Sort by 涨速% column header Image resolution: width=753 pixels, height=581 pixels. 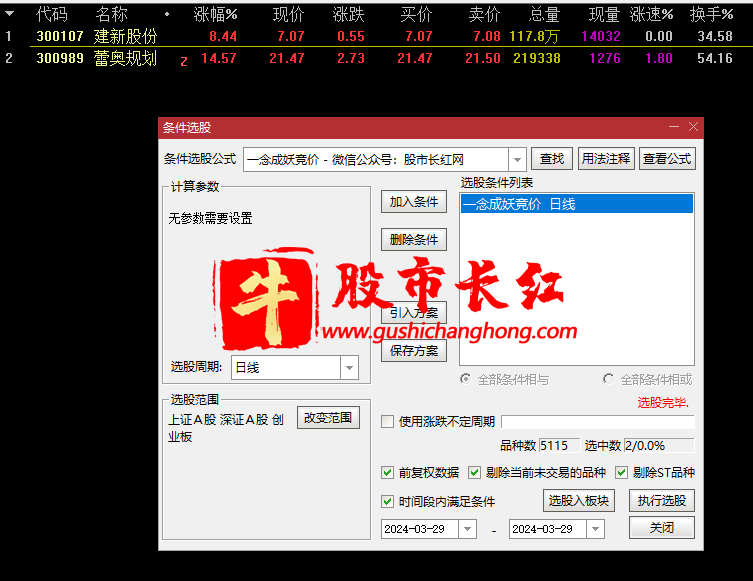(x=651, y=14)
